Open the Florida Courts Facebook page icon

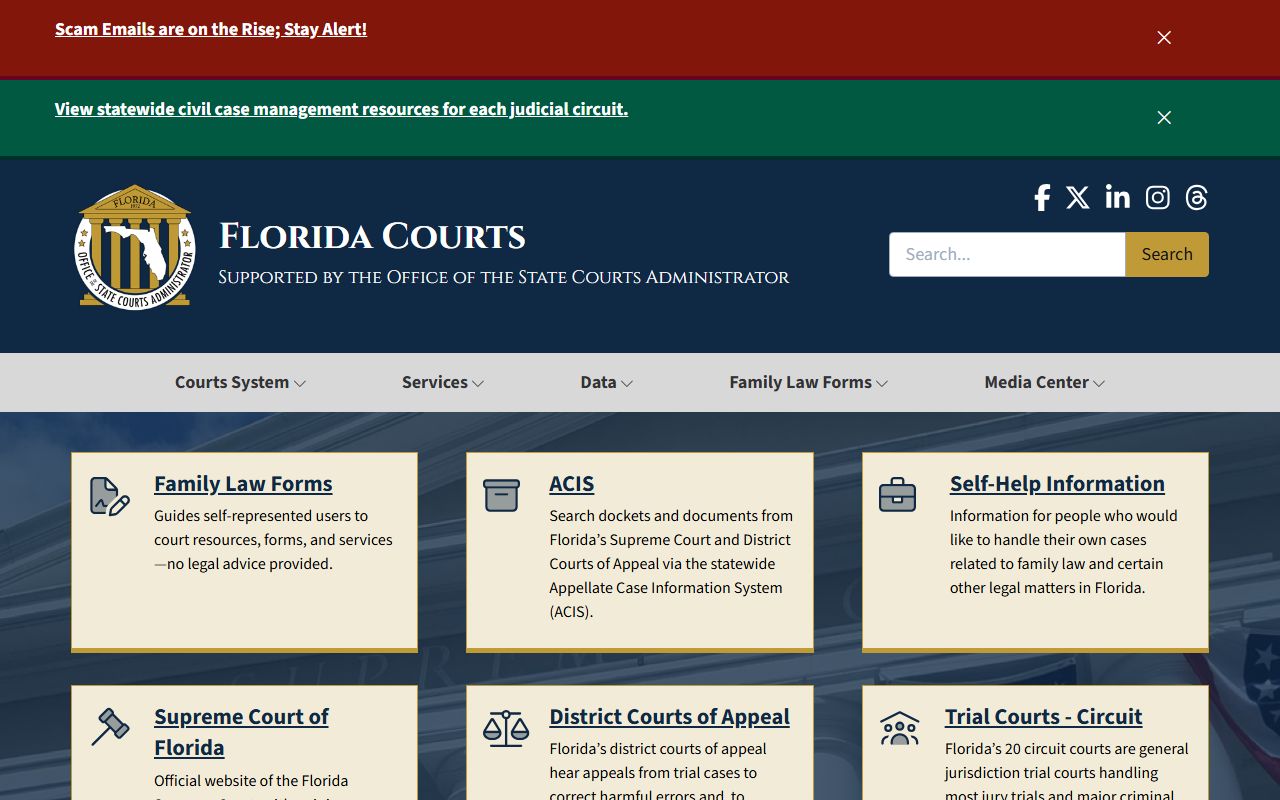pyautogui.click(x=1042, y=198)
